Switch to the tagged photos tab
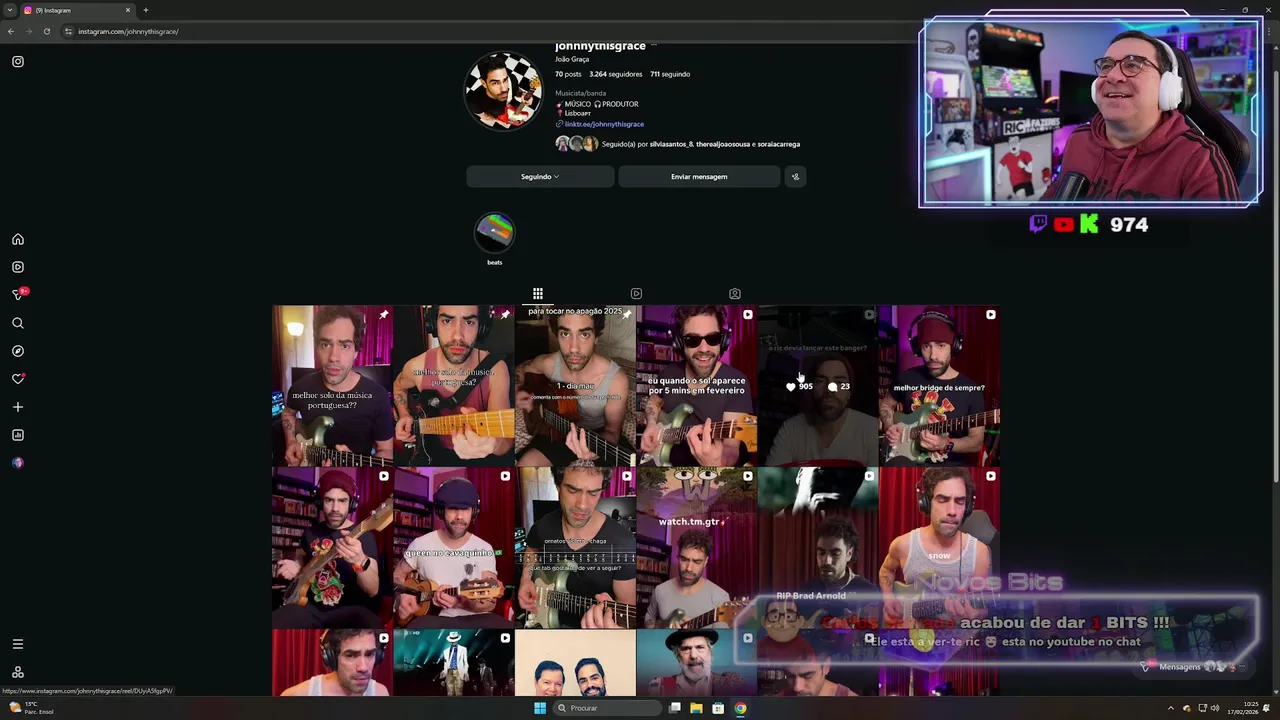The width and height of the screenshot is (1280, 720). 735,294
